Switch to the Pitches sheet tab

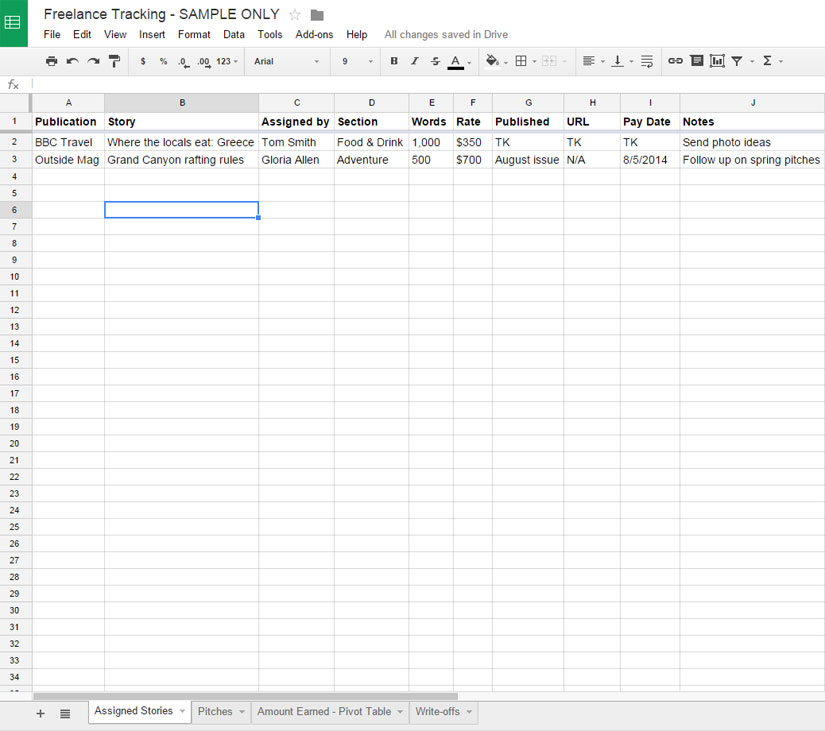(215, 712)
